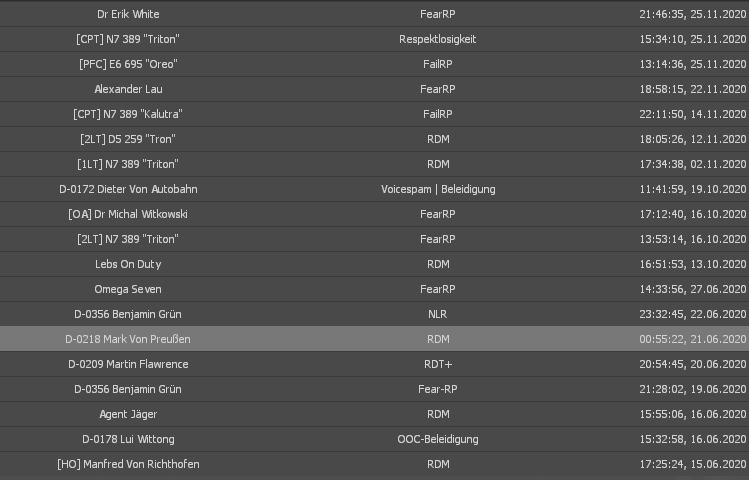Select the D-0356 Benjamin Grün NLR row
The height and width of the screenshot is (480, 749).
tap(374, 314)
